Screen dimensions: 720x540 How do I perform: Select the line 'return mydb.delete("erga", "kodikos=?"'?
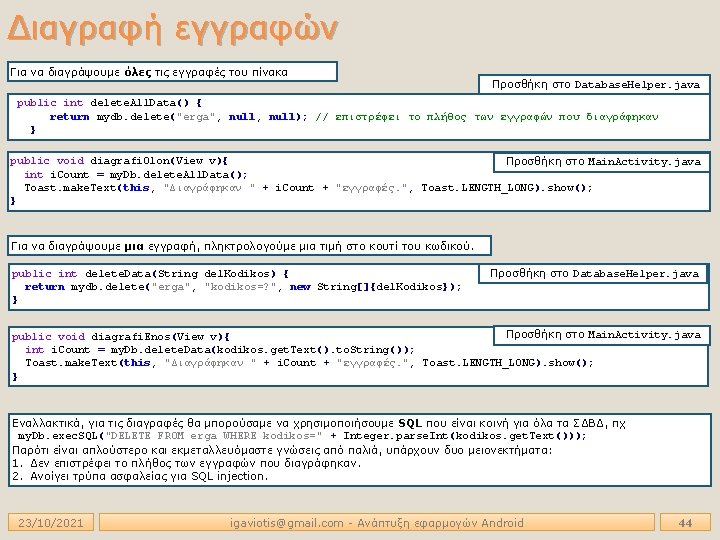(x=153, y=287)
